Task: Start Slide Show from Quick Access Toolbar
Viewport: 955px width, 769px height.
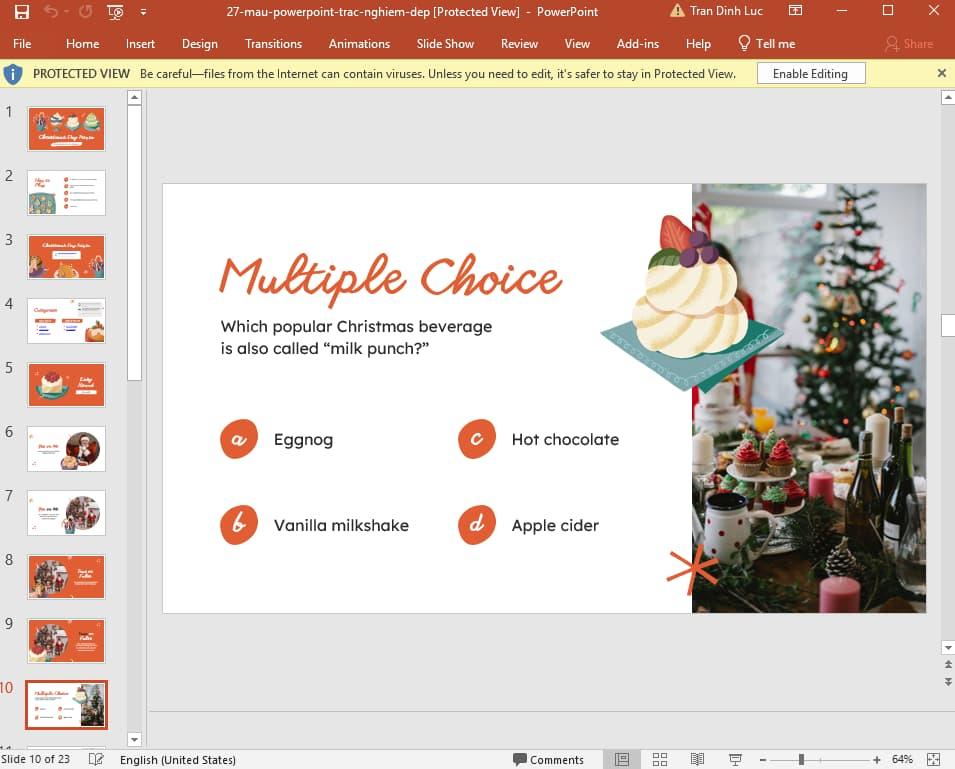Action: [x=113, y=11]
